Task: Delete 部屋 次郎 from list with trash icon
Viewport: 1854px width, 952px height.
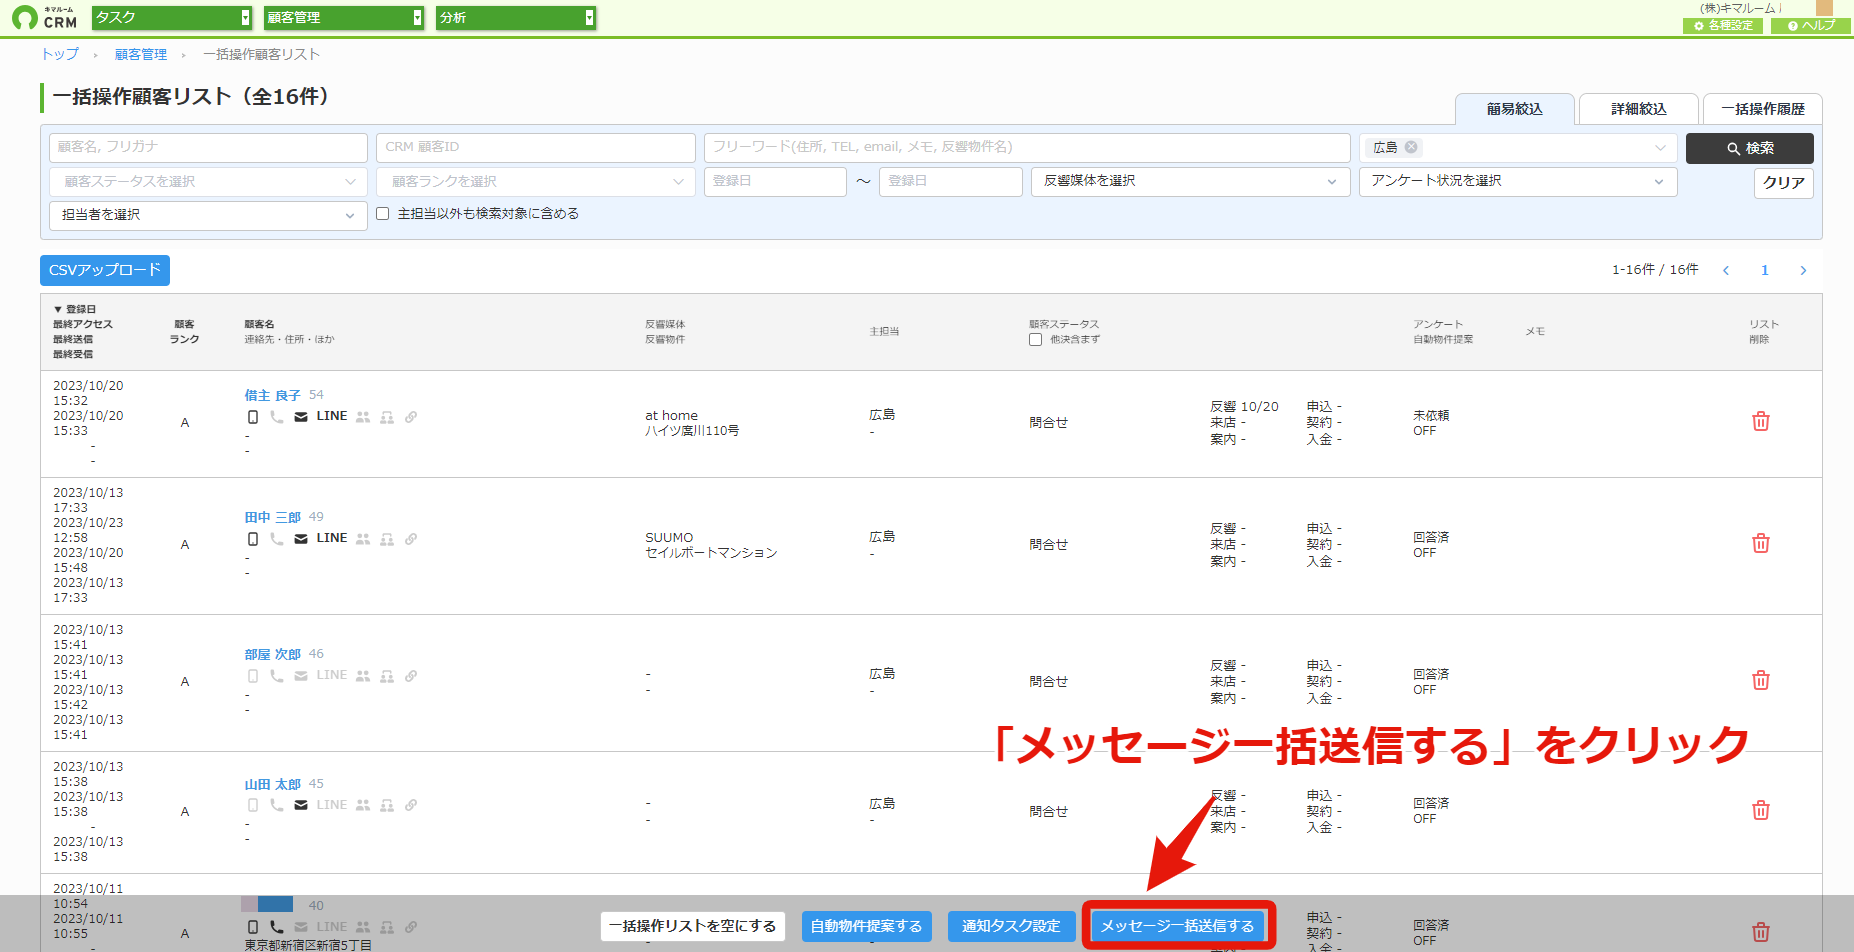Action: pos(1761,681)
